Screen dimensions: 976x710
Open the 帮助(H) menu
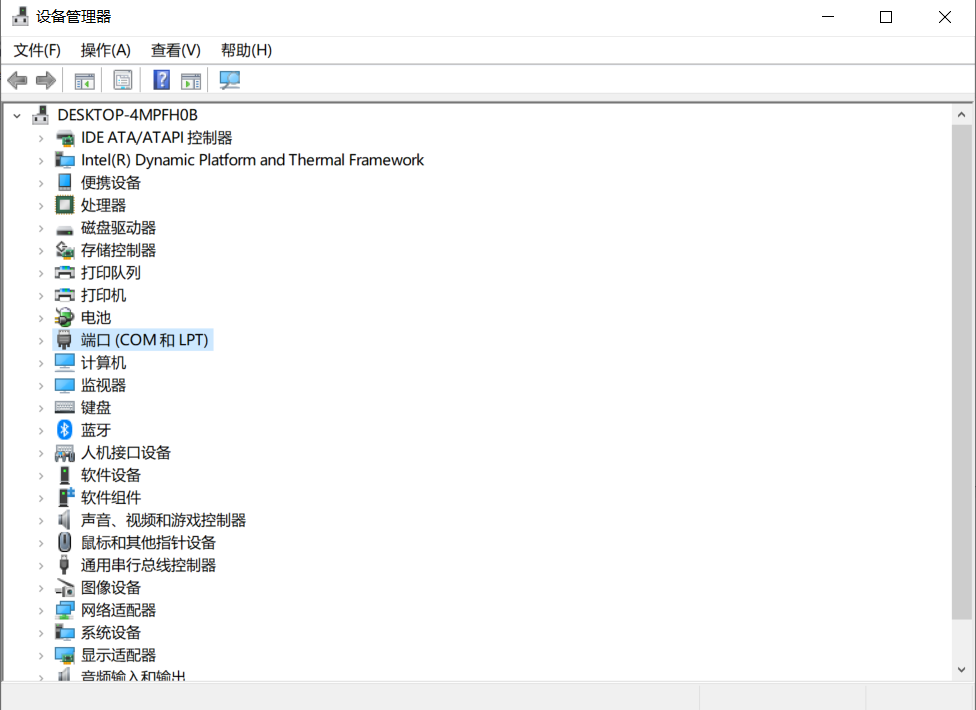[x=246, y=50]
